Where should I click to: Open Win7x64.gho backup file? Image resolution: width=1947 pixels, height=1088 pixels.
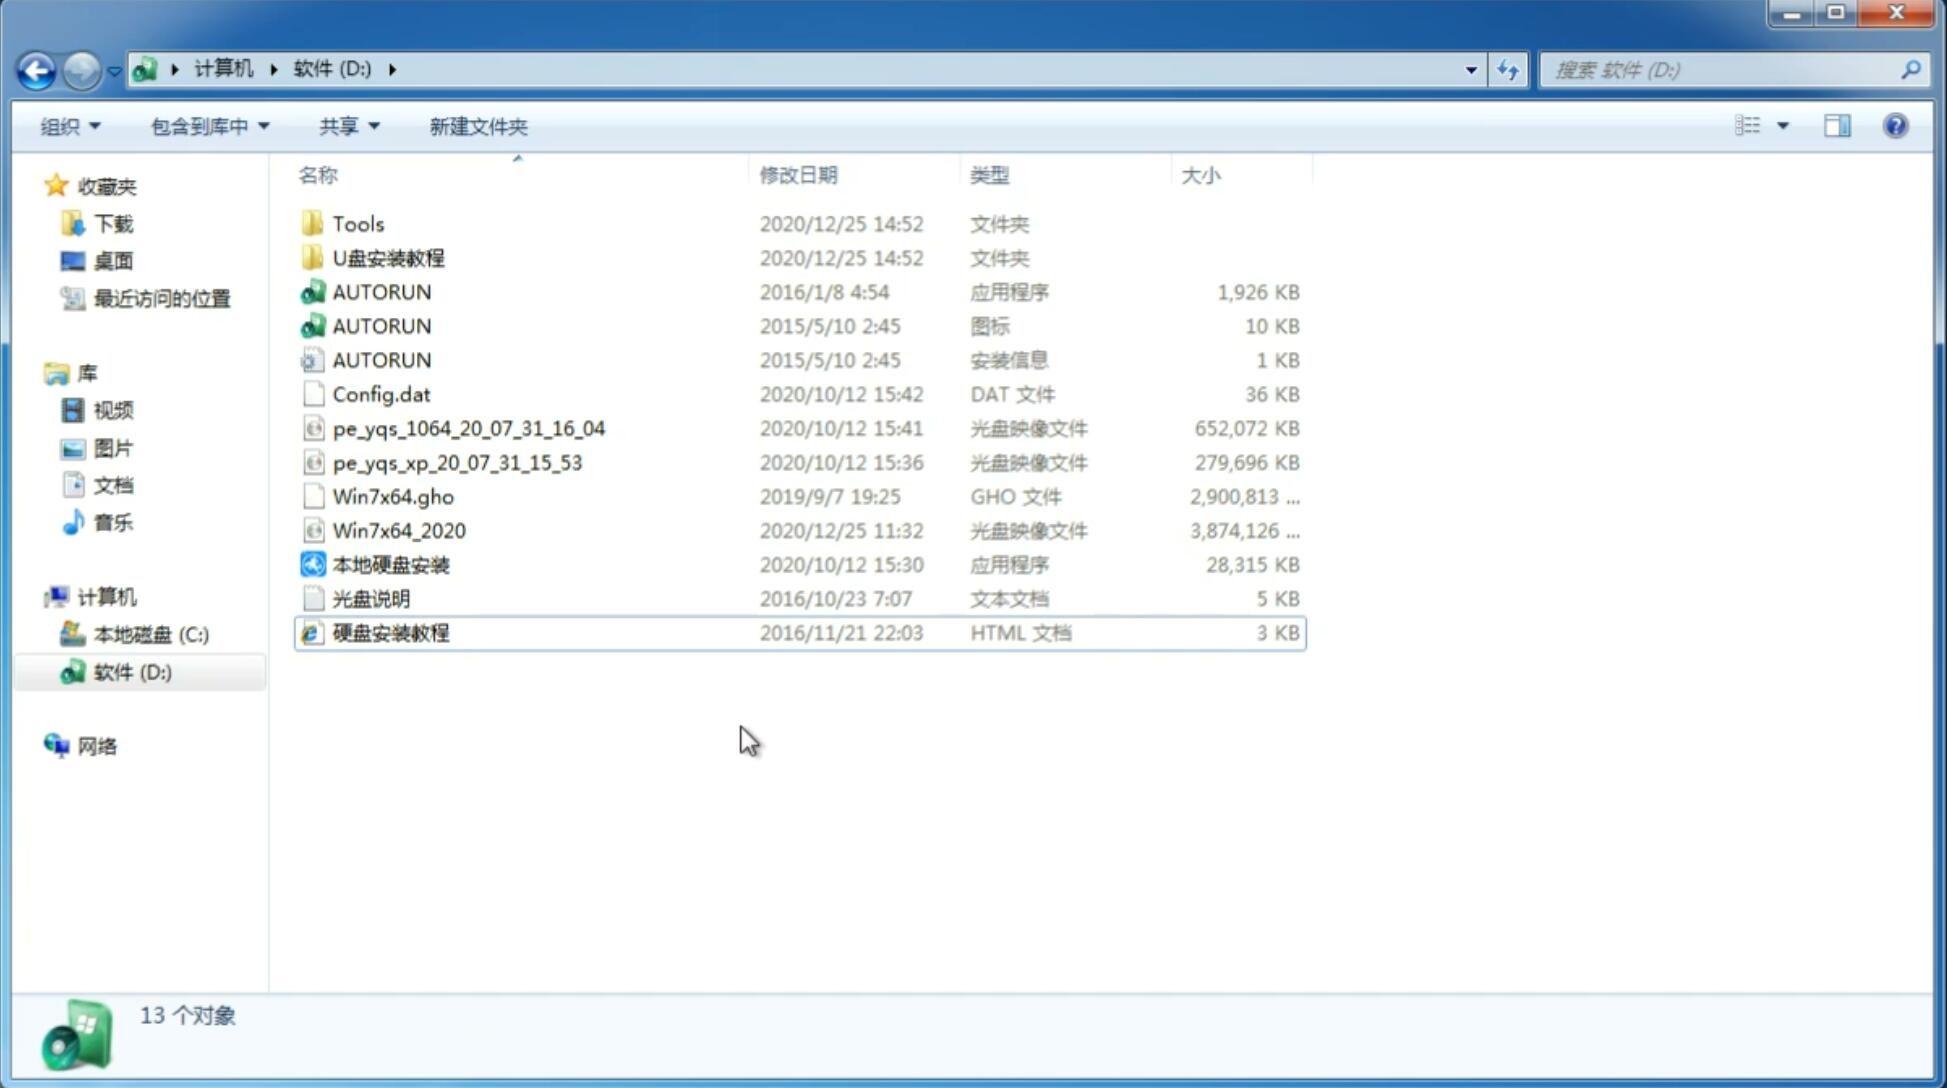[392, 496]
